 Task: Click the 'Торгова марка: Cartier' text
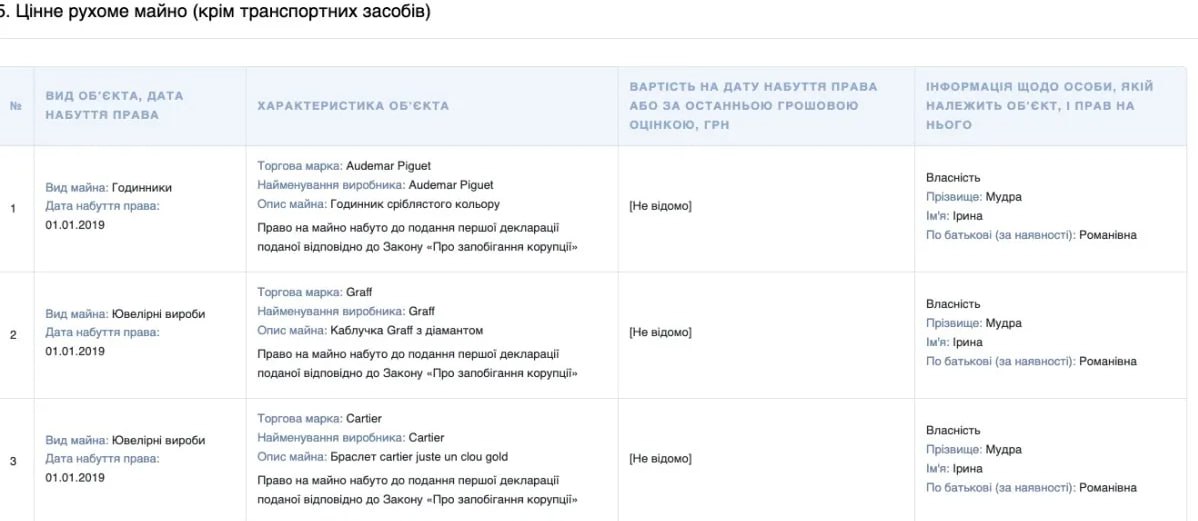click(x=319, y=418)
